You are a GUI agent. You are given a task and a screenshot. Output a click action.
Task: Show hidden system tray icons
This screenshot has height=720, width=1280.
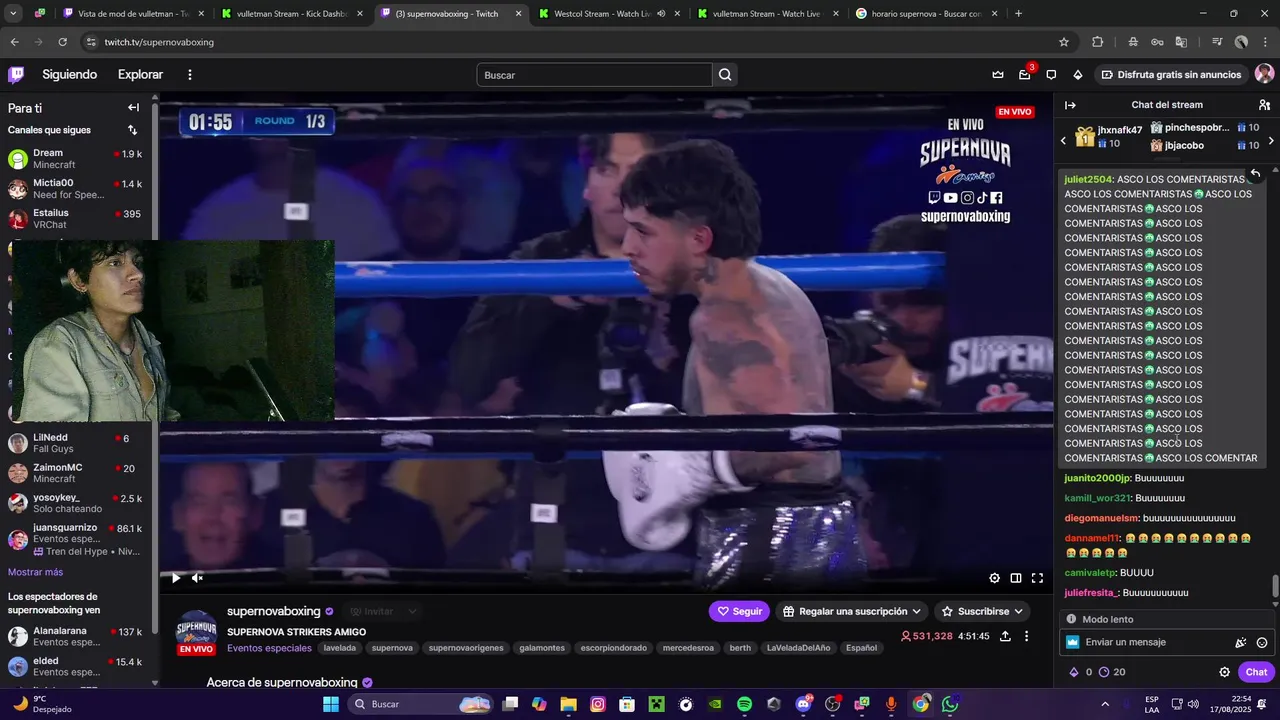[1104, 704]
